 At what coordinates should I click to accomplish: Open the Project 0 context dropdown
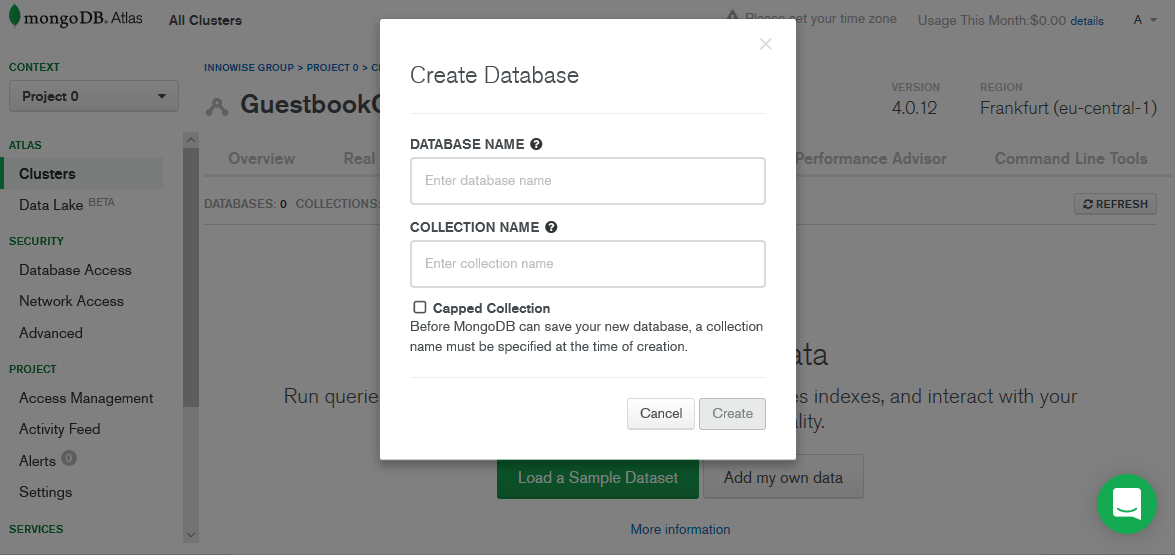pos(94,96)
